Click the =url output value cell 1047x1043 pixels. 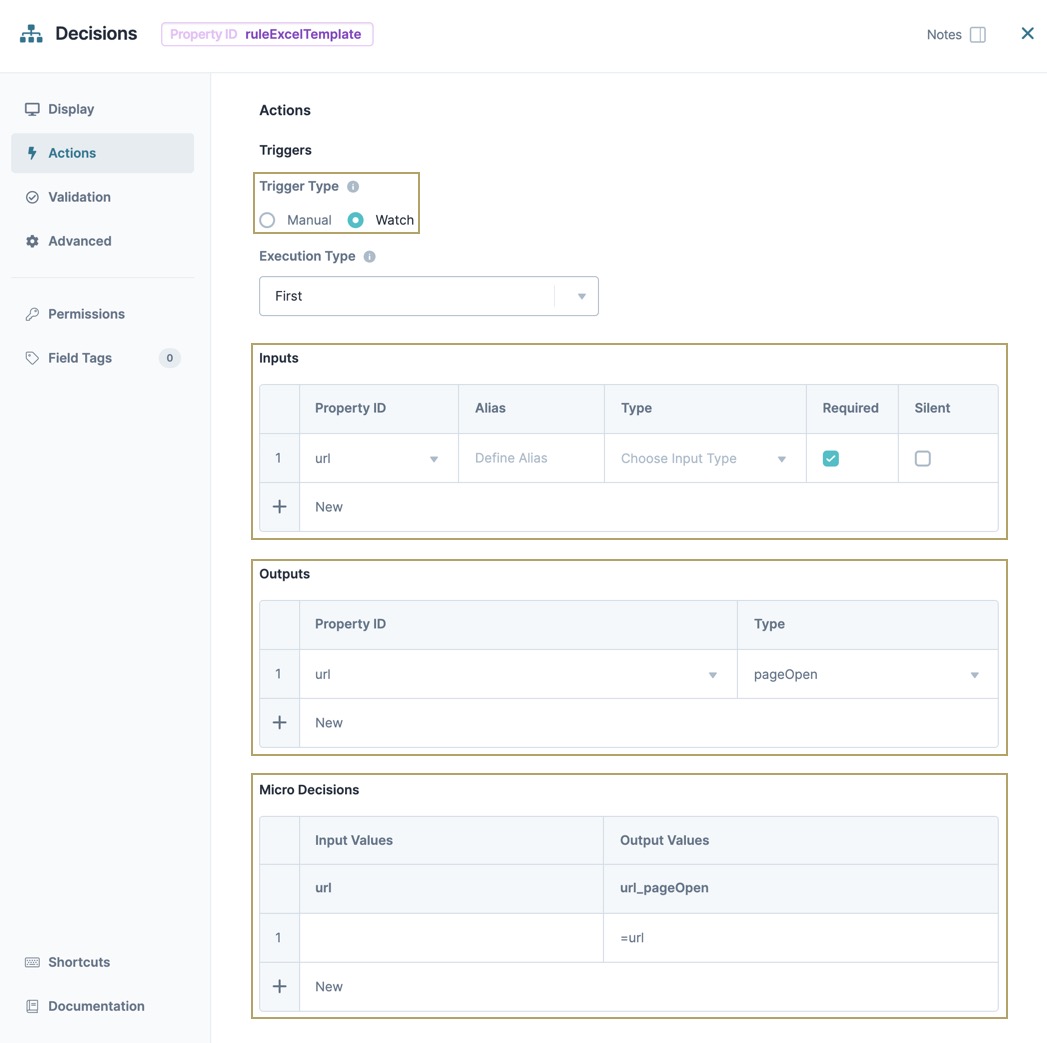coord(801,937)
